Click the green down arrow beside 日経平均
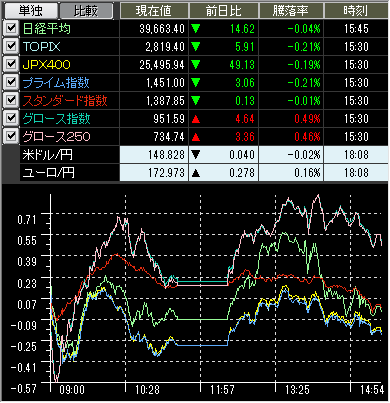This screenshot has width=390, height=403. 196,29
